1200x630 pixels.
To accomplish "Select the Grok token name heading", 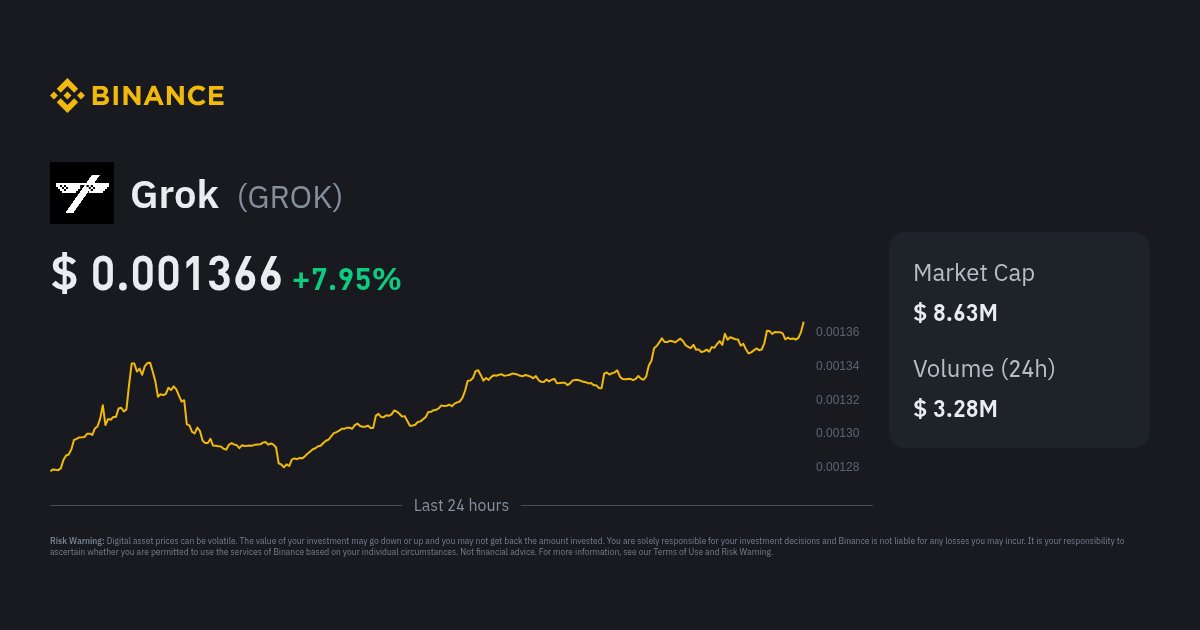I will pyautogui.click(x=174, y=194).
